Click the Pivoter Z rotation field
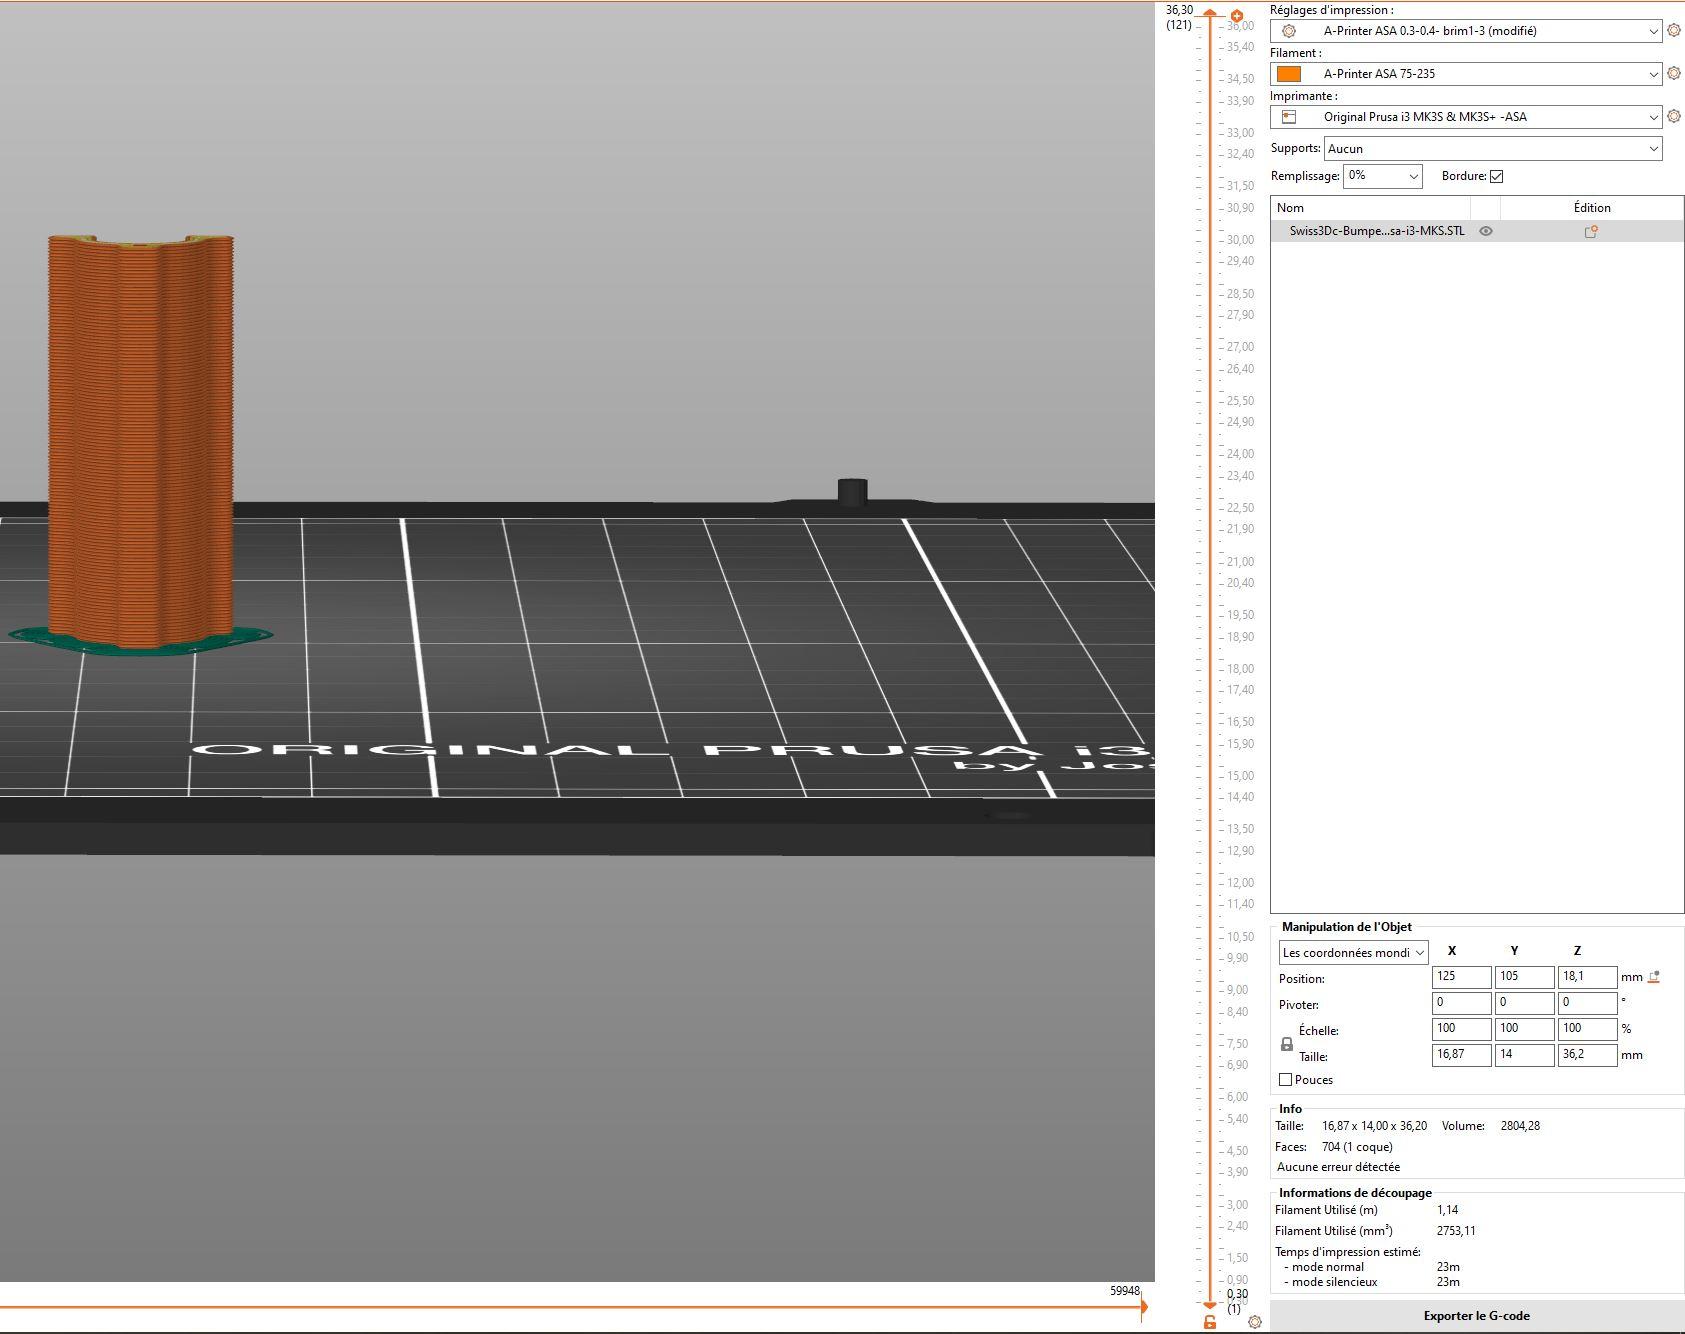 (1588, 1003)
